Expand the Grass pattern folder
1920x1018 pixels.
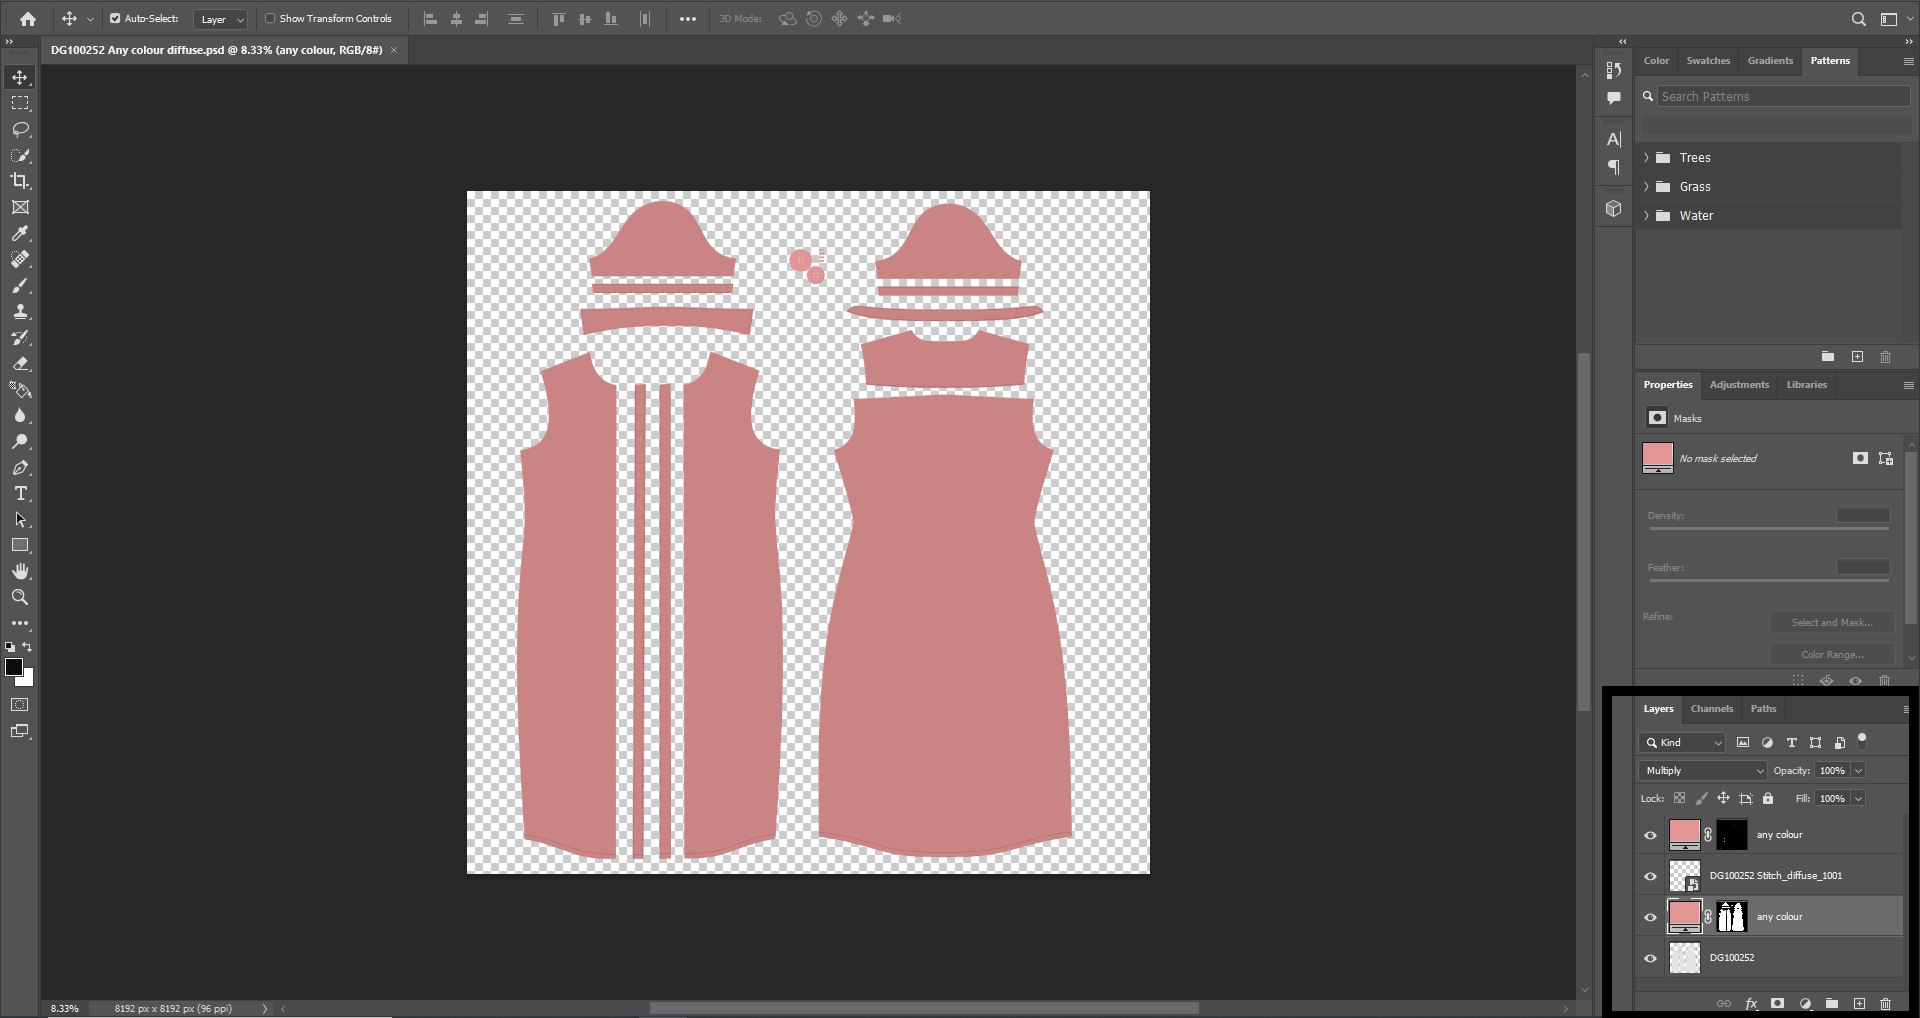coord(1646,187)
